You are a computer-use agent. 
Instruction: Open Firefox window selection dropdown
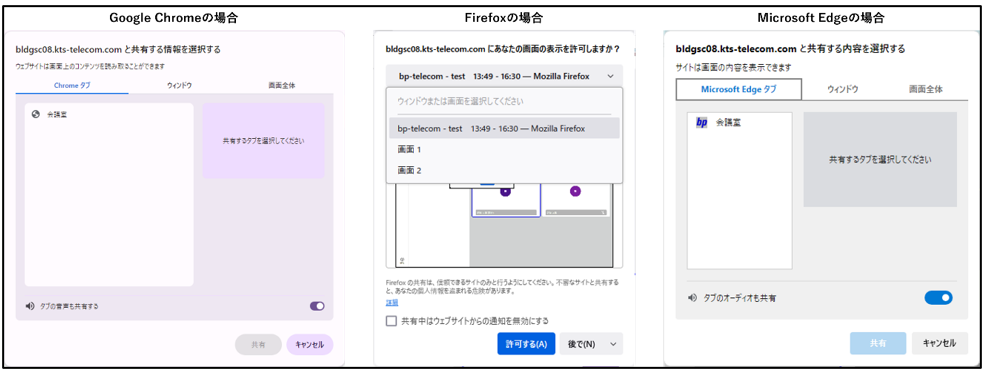coord(504,76)
